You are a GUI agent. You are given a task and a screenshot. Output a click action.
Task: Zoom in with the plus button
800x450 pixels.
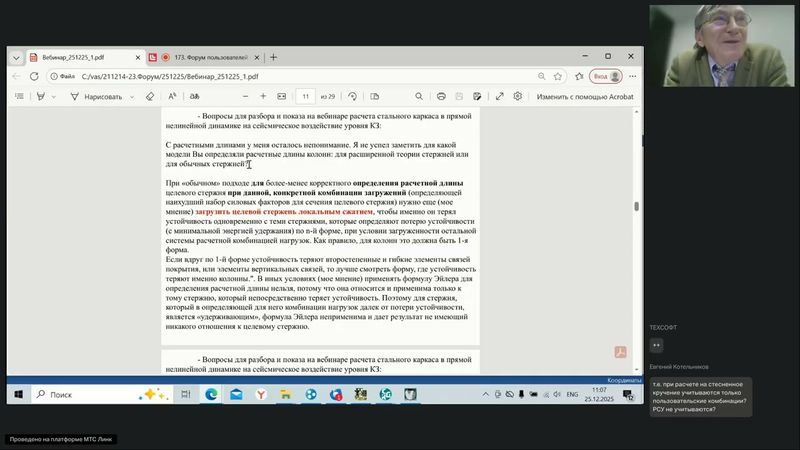coord(263,96)
